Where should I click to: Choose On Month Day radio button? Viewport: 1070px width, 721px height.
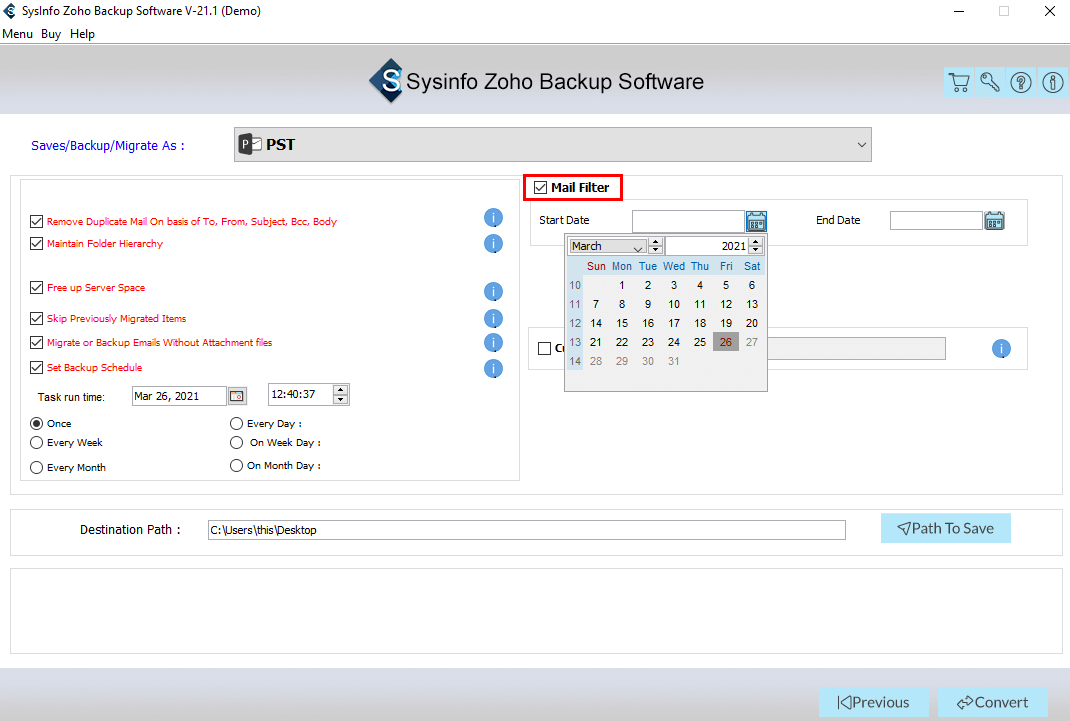click(237, 466)
